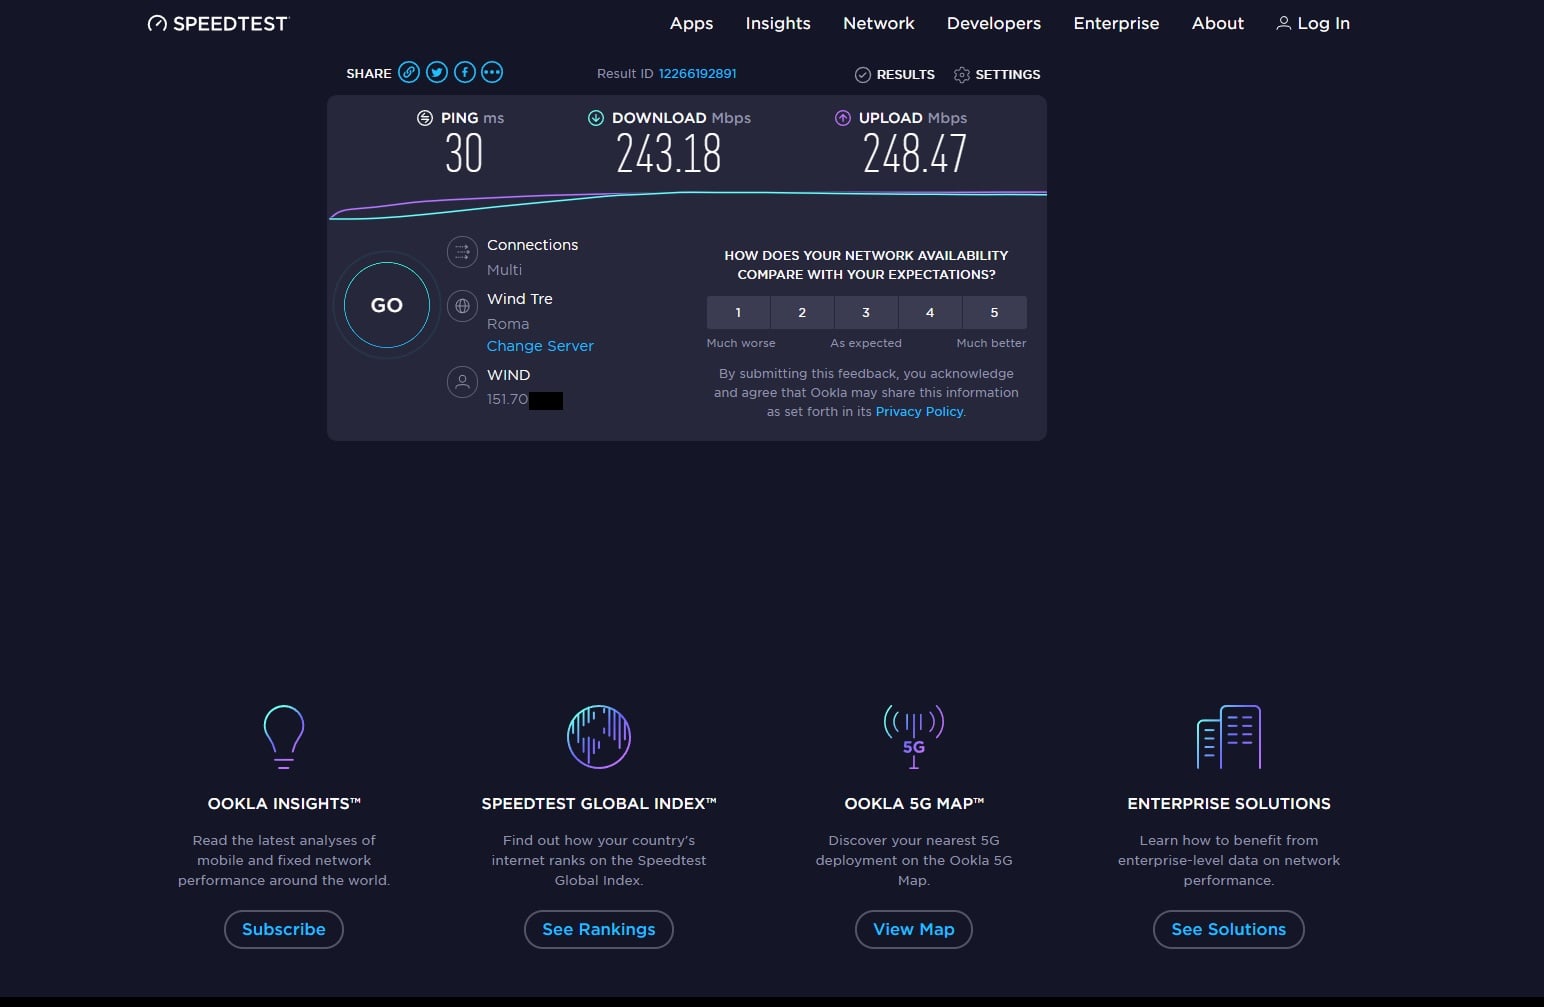This screenshot has height=1007, width=1544.
Task: Open more share options ellipsis icon
Action: 492,72
